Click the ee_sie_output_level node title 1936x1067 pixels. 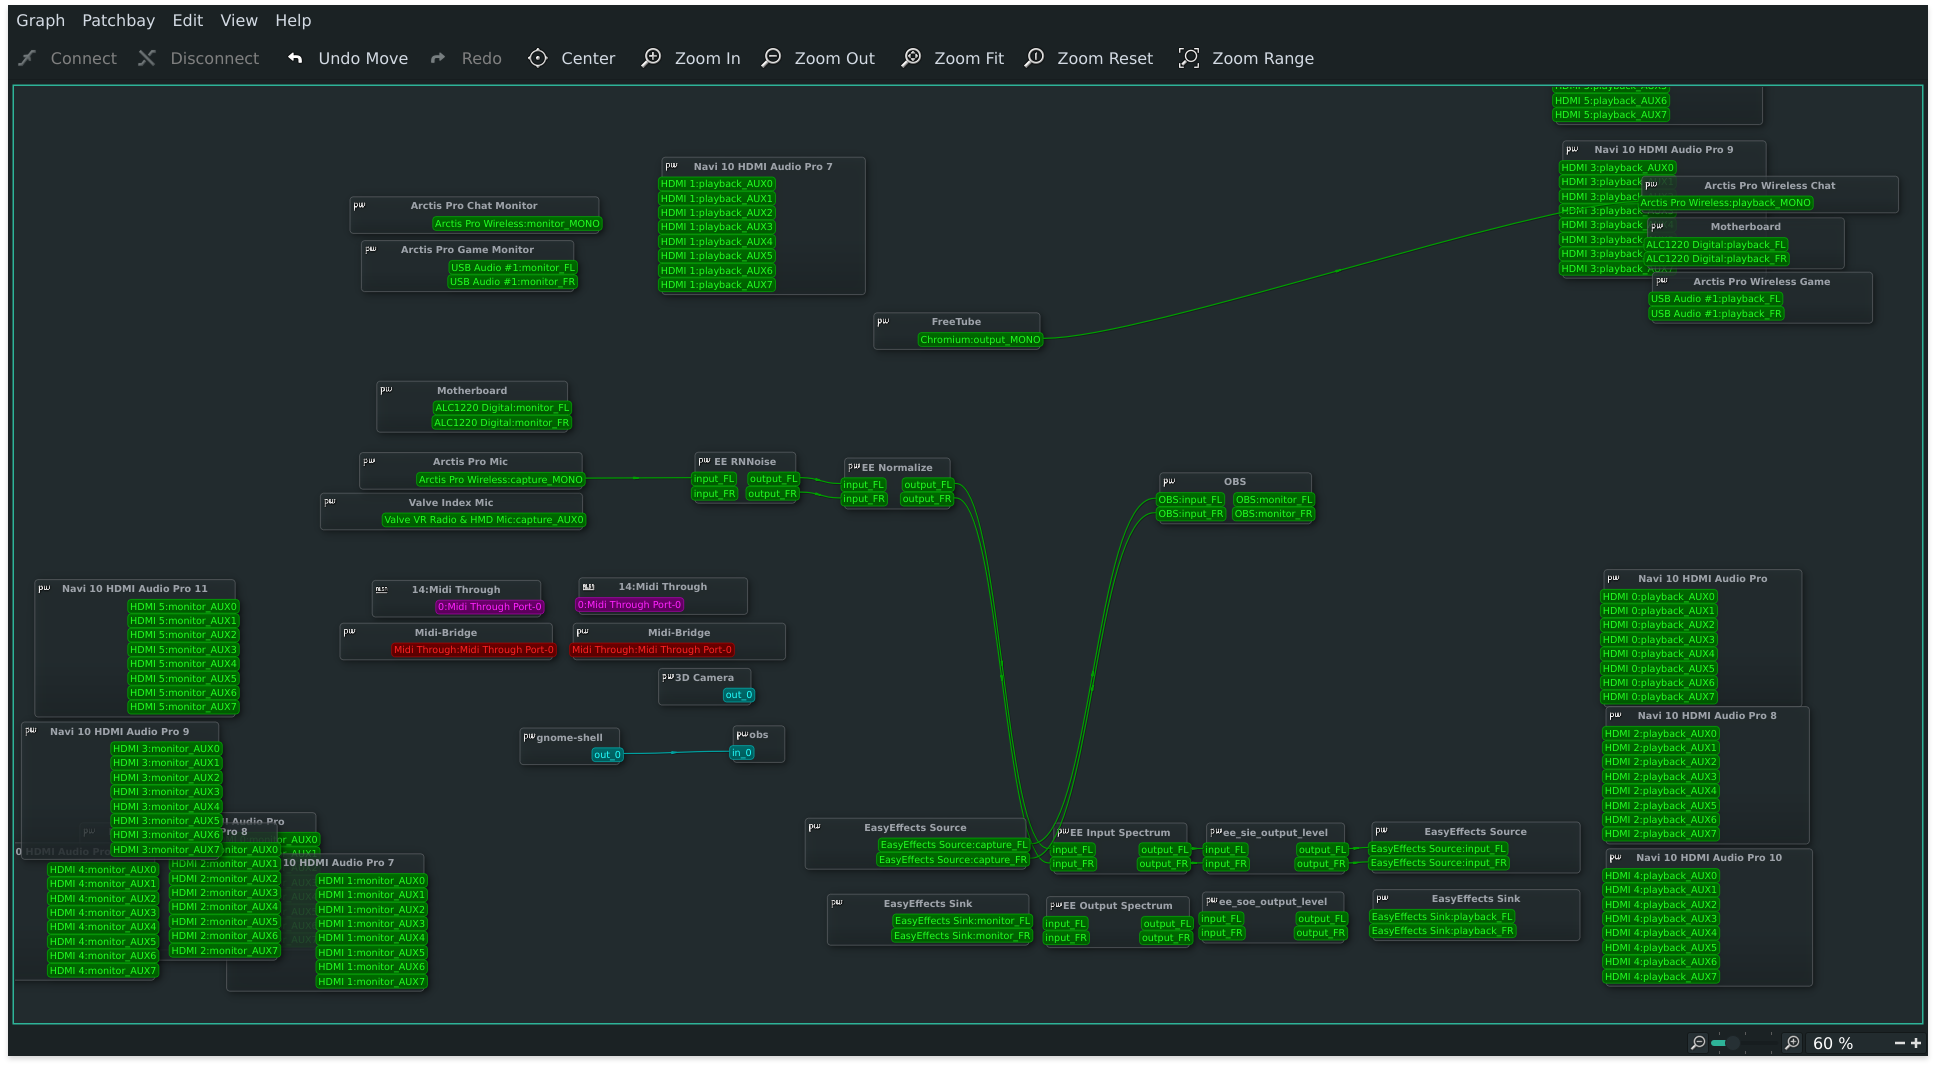click(1275, 833)
